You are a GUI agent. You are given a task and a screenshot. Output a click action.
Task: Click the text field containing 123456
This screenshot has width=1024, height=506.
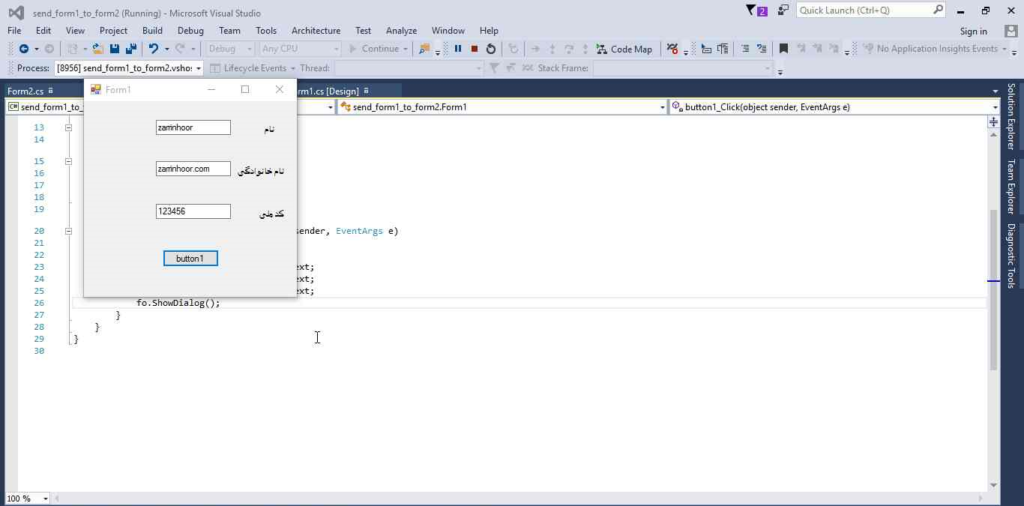click(x=193, y=212)
